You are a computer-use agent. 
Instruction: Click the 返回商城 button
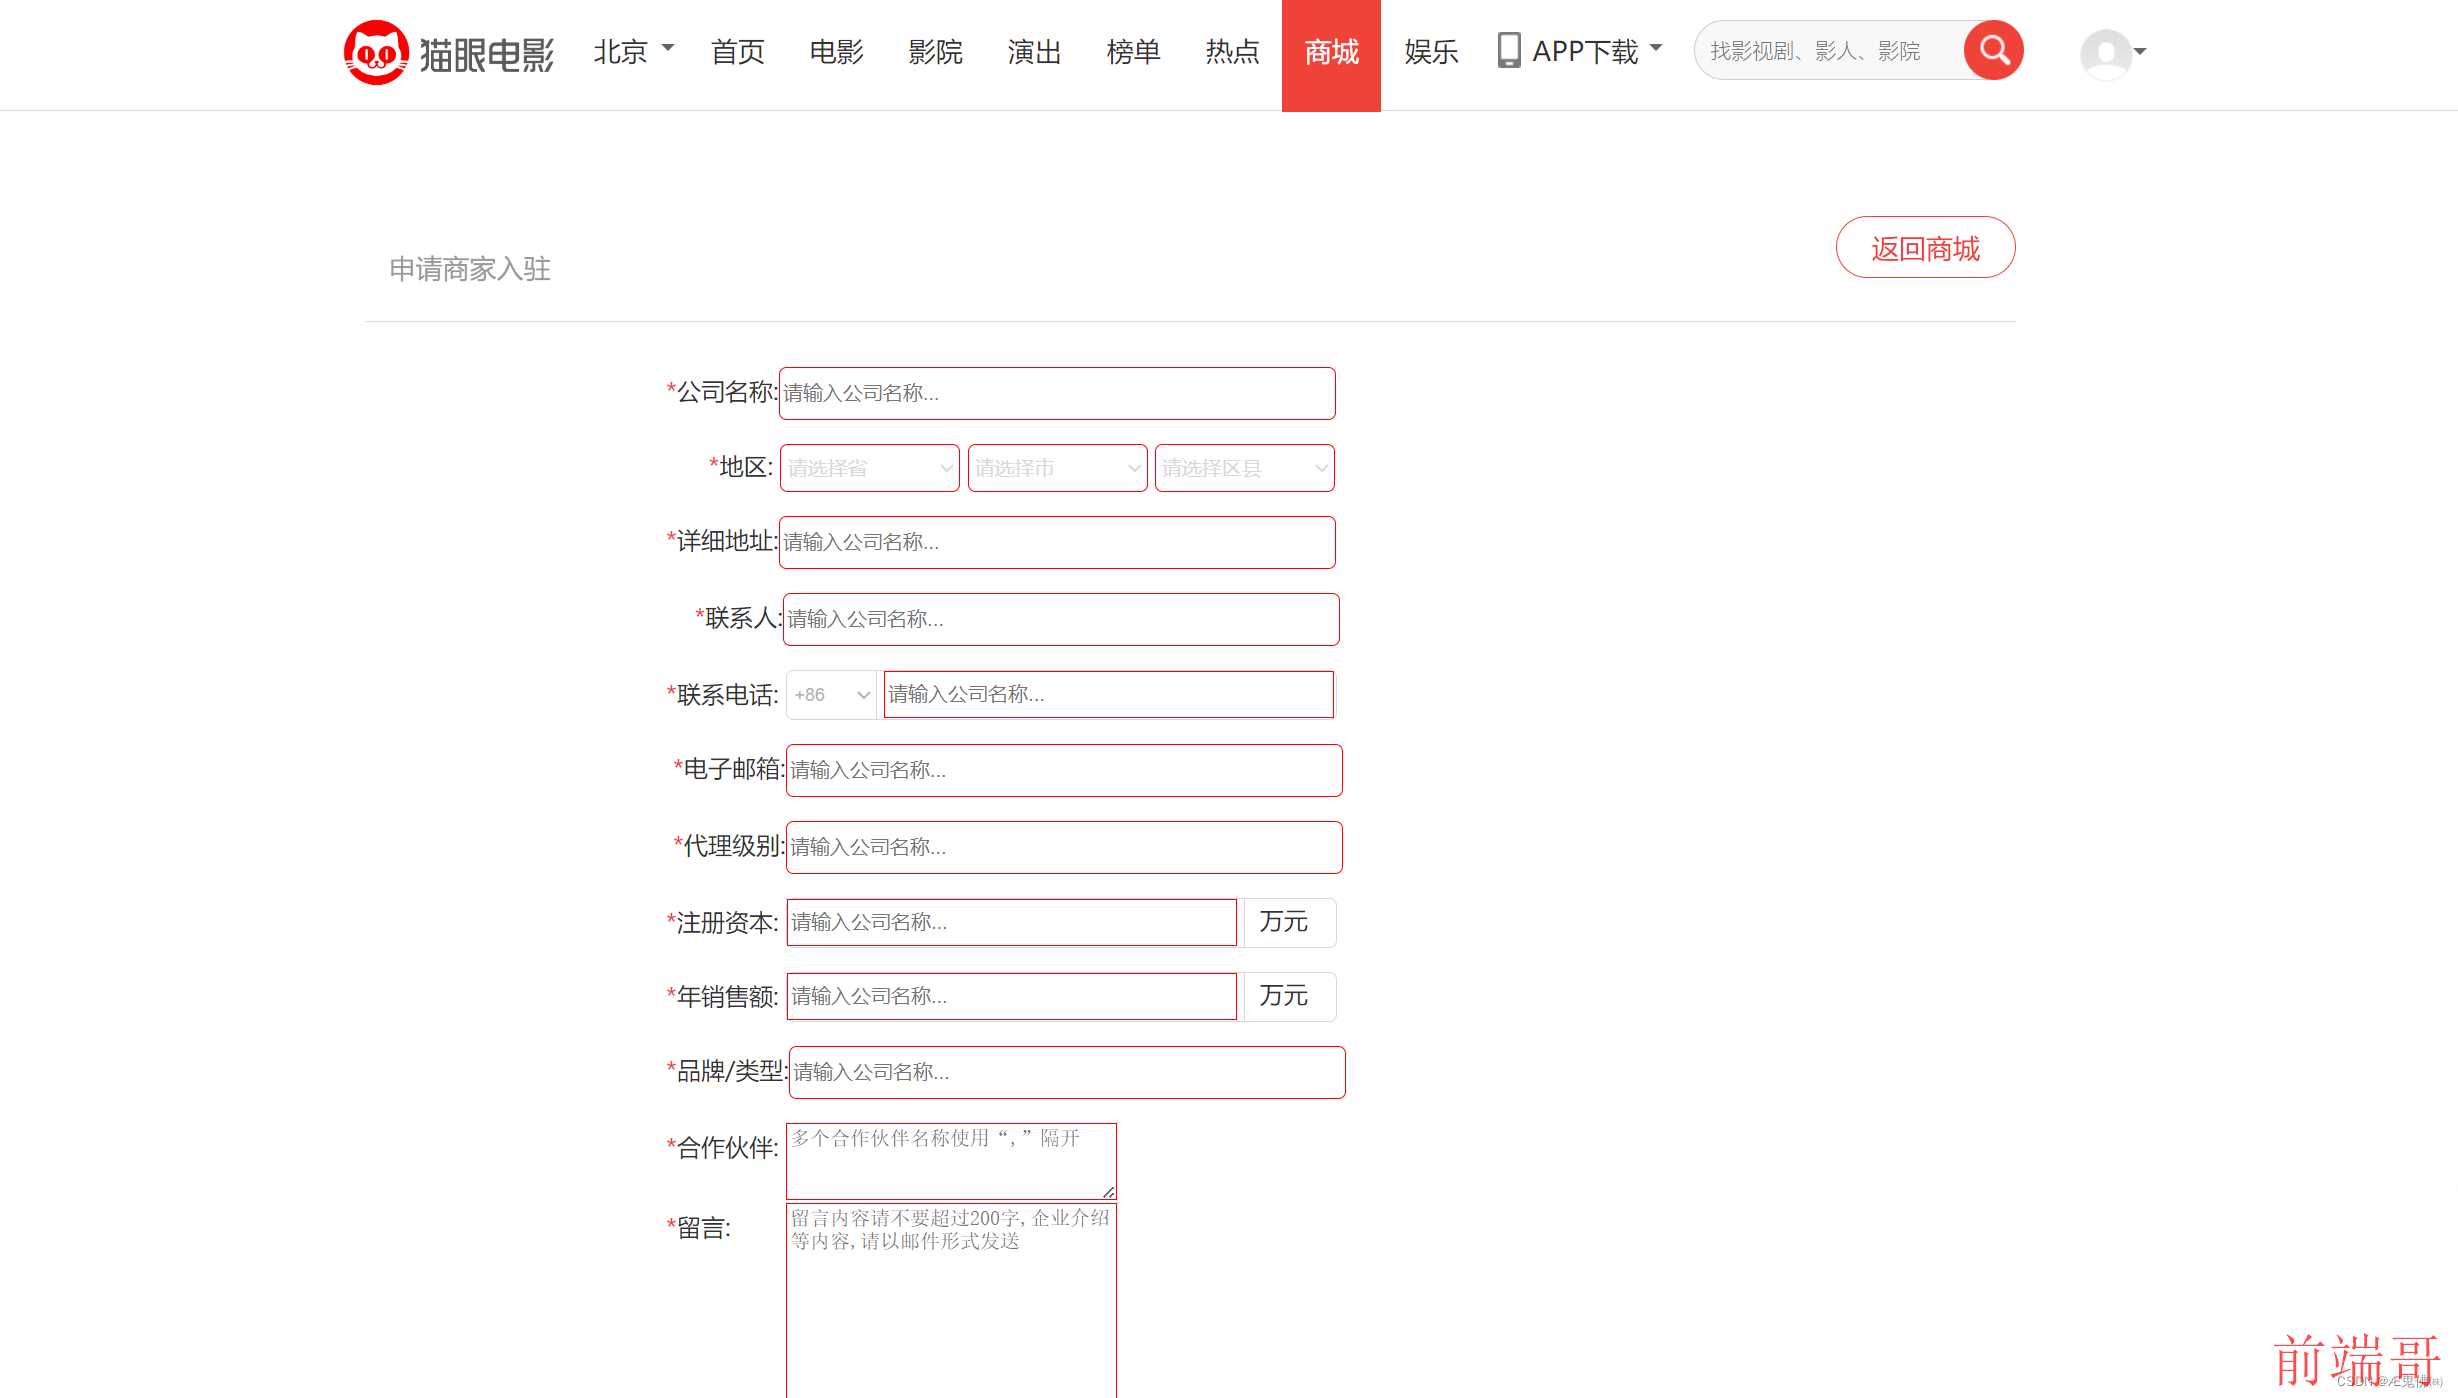click(x=1925, y=247)
